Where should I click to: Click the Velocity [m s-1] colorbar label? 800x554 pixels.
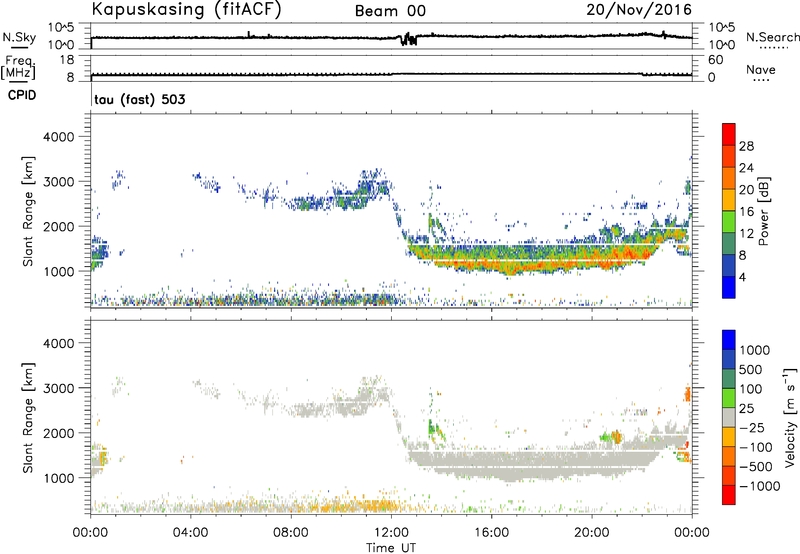tap(790, 417)
